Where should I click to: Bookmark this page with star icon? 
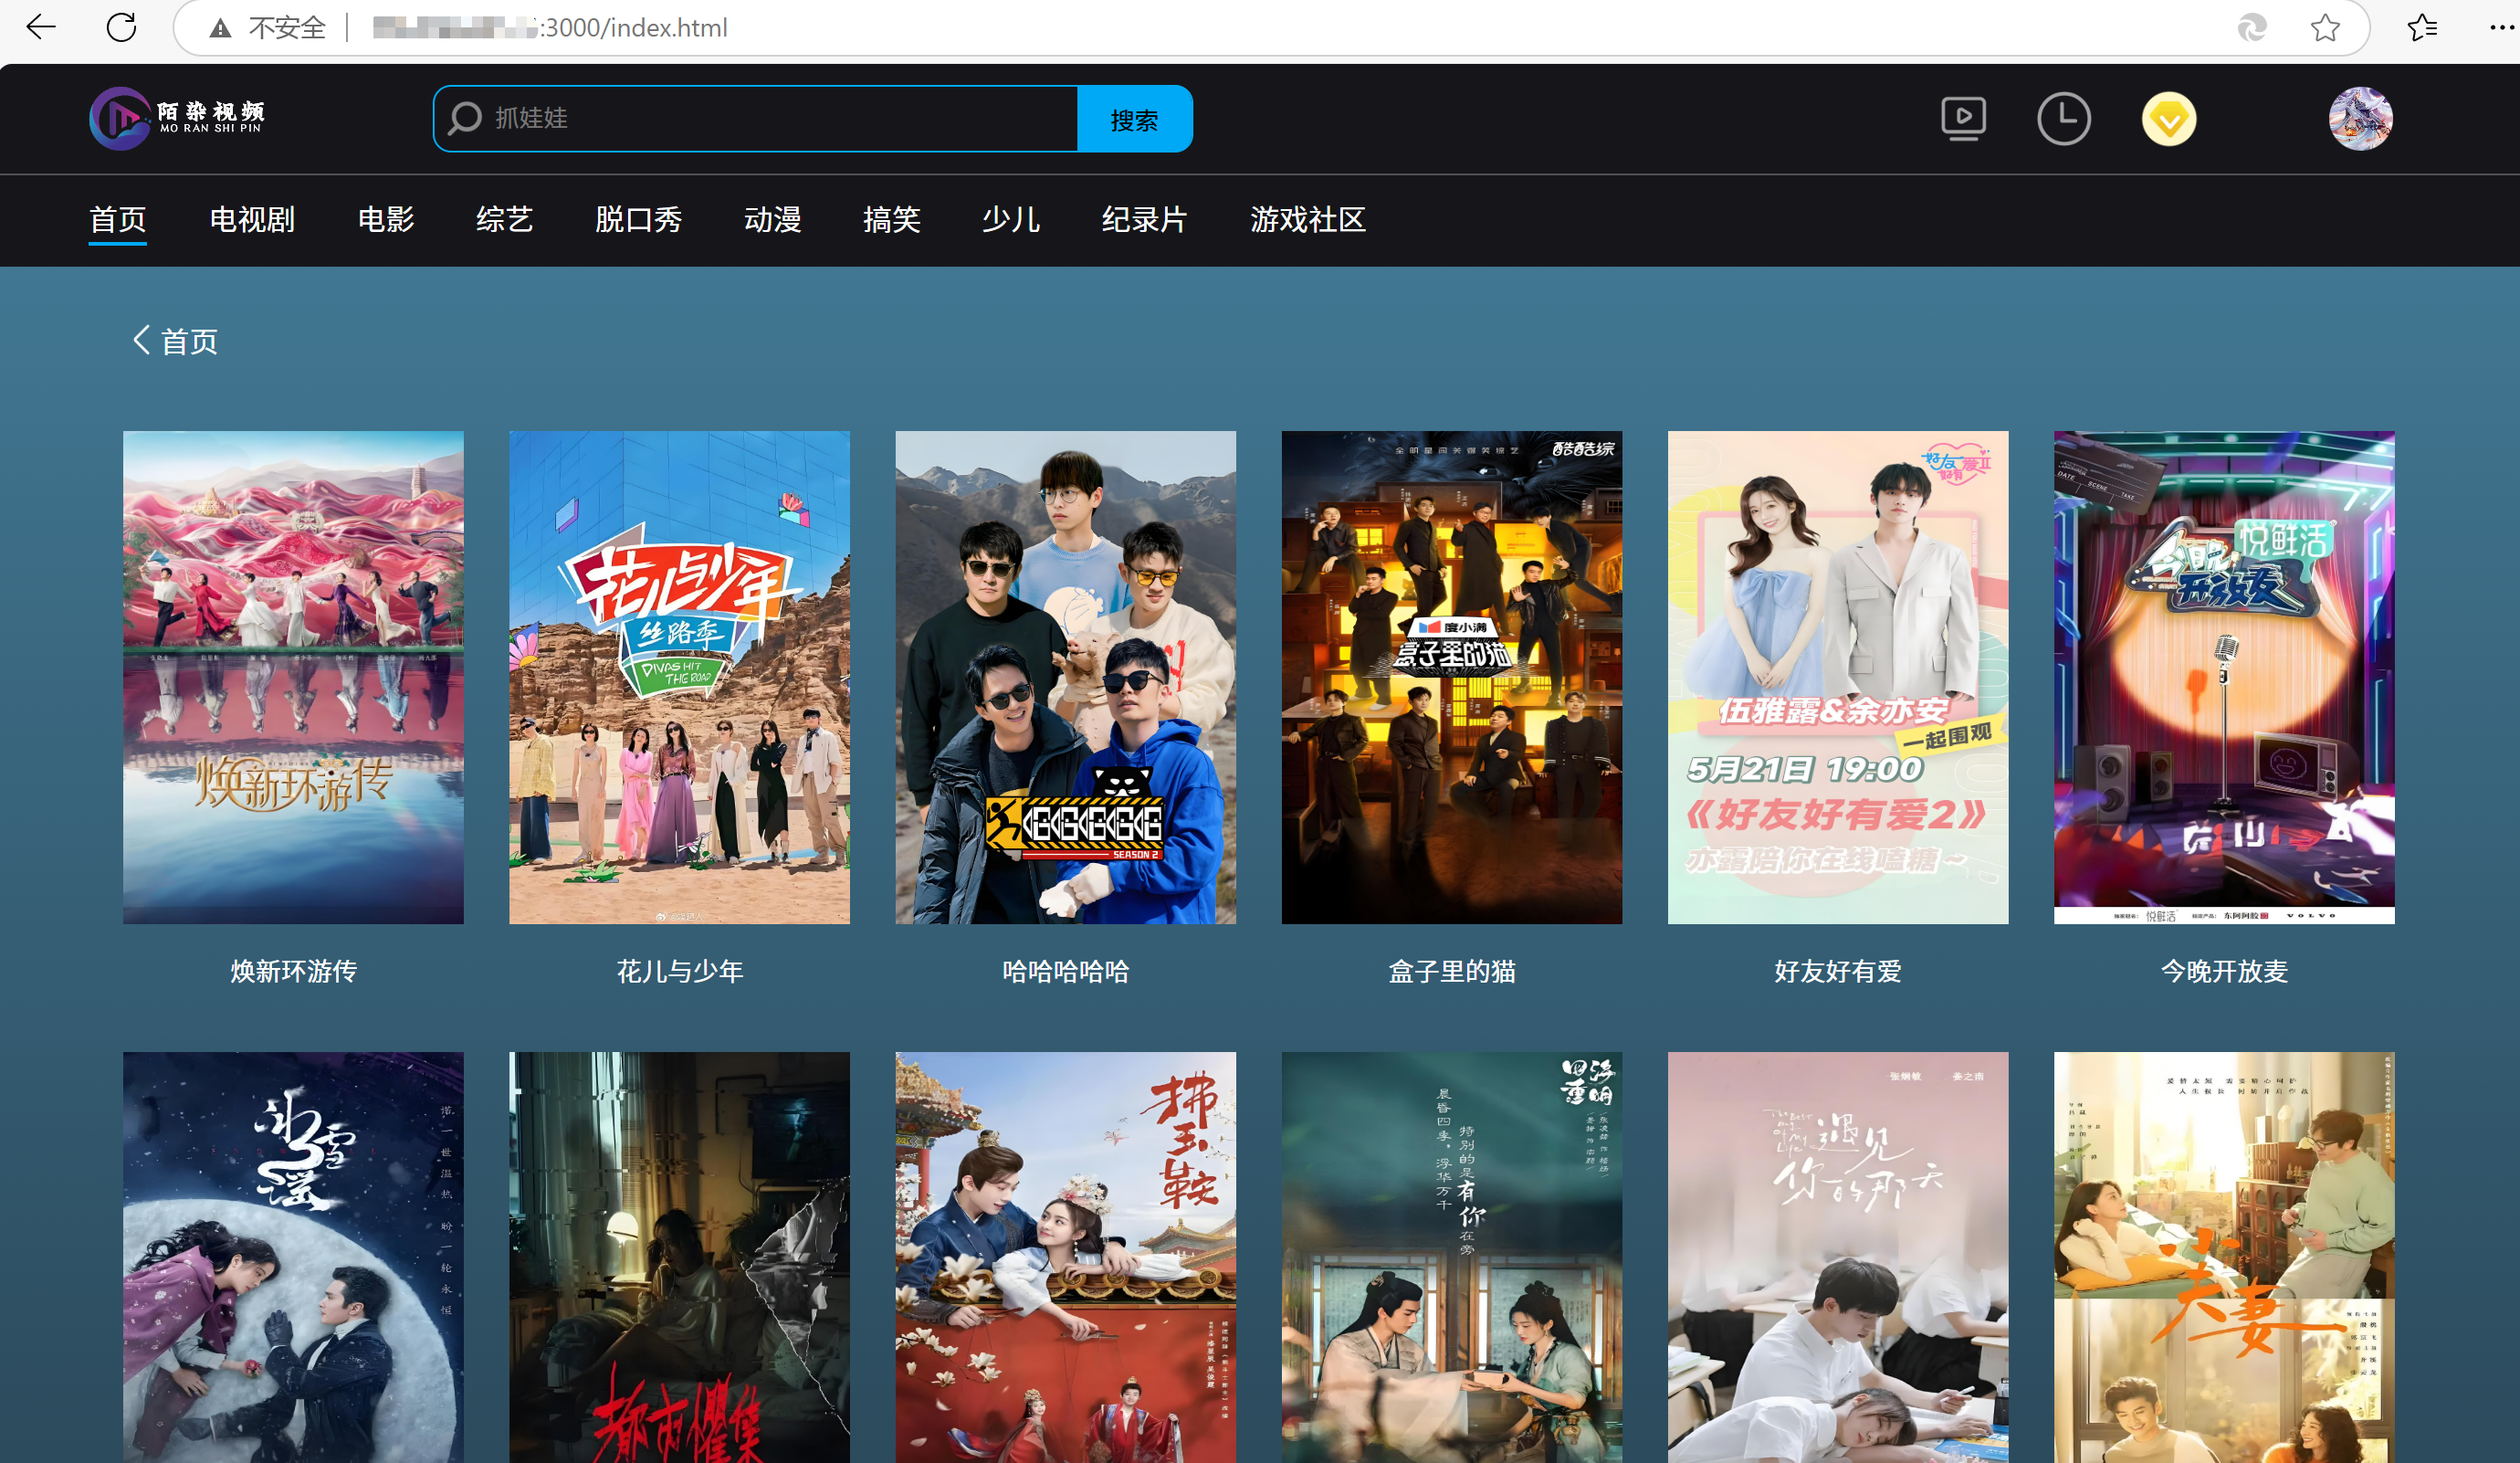(2325, 27)
